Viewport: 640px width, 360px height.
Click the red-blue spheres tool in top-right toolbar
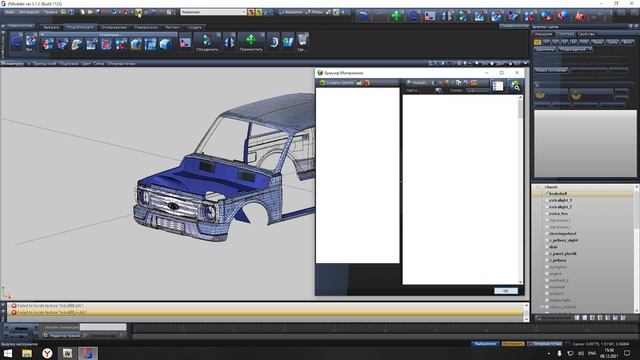[x=563, y=16]
